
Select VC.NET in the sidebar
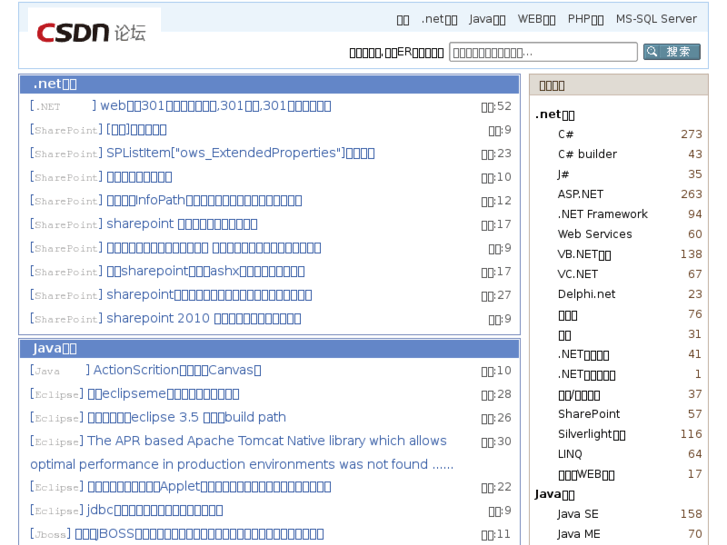578,274
